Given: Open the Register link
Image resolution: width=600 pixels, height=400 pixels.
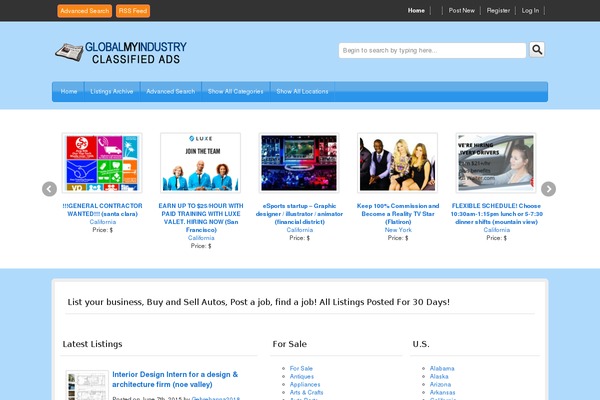Looking at the screenshot, I should 498,11.
